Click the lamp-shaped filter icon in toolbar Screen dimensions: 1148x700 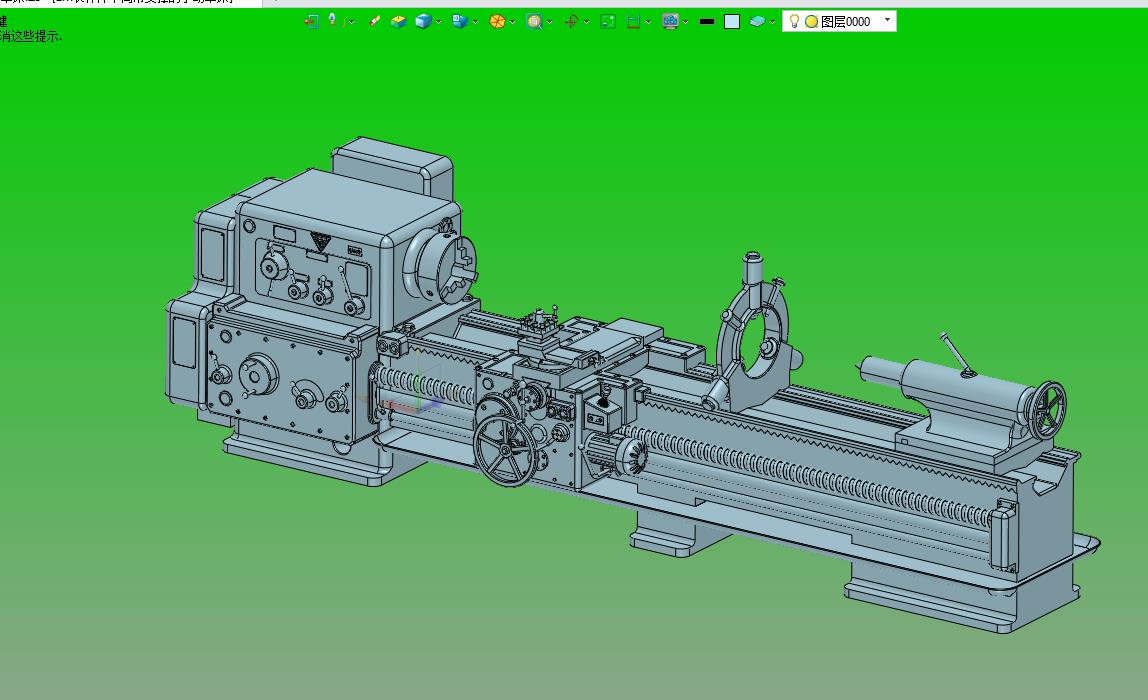pos(333,21)
